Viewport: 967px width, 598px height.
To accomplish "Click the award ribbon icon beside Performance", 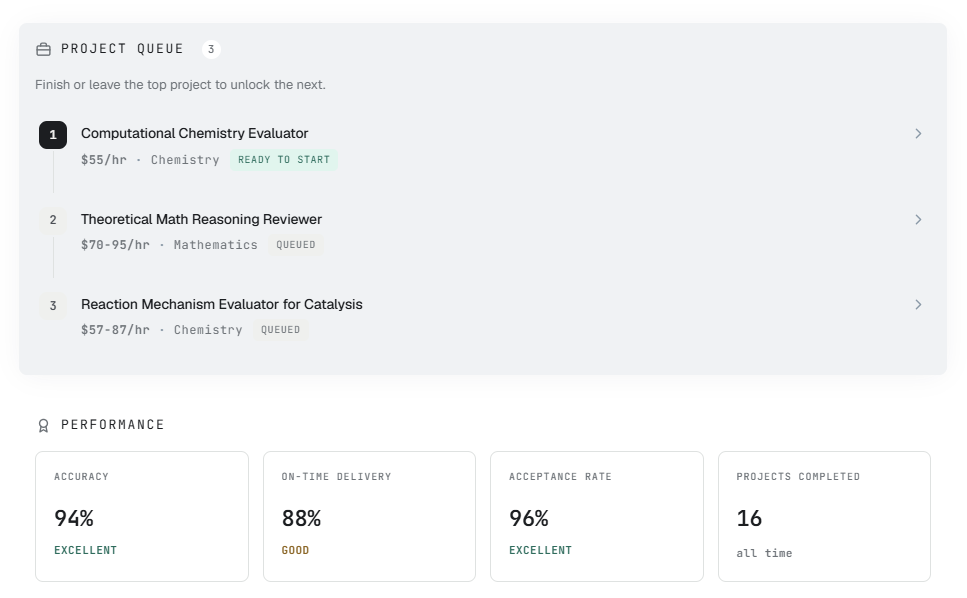I will click(43, 425).
